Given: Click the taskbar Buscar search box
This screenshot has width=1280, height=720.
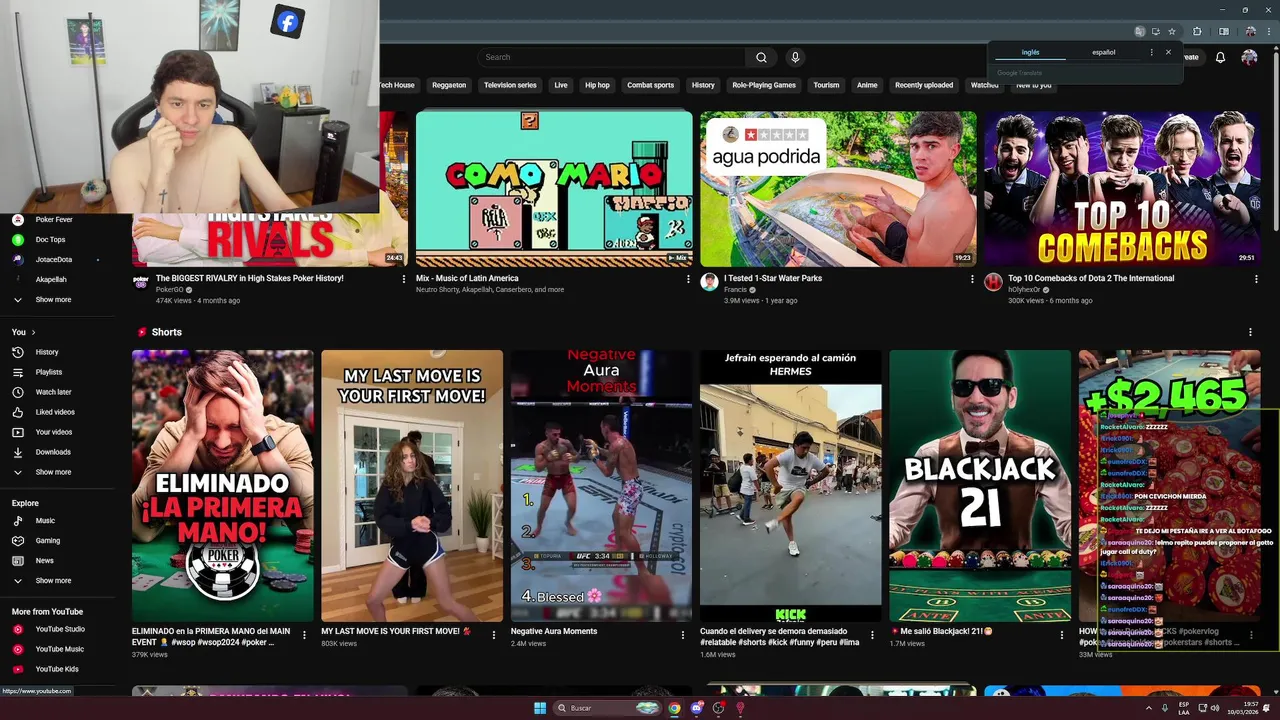Looking at the screenshot, I should (x=608, y=708).
